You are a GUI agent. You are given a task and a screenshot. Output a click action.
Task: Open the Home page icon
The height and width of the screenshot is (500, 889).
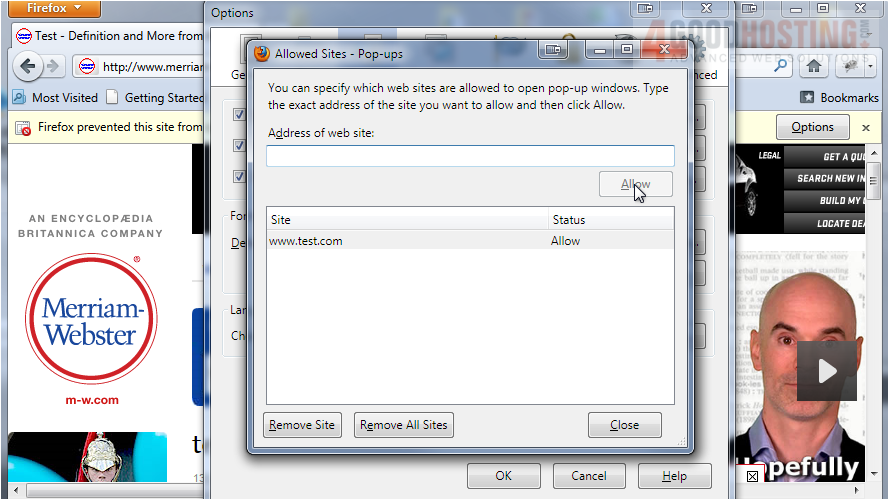click(815, 66)
